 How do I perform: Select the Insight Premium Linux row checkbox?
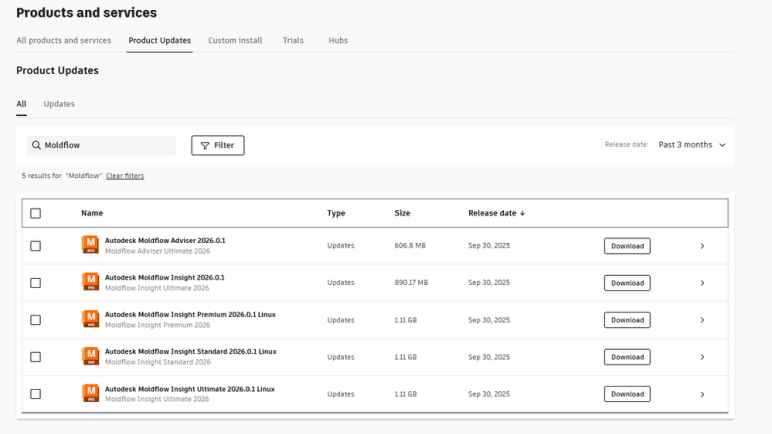point(36,320)
